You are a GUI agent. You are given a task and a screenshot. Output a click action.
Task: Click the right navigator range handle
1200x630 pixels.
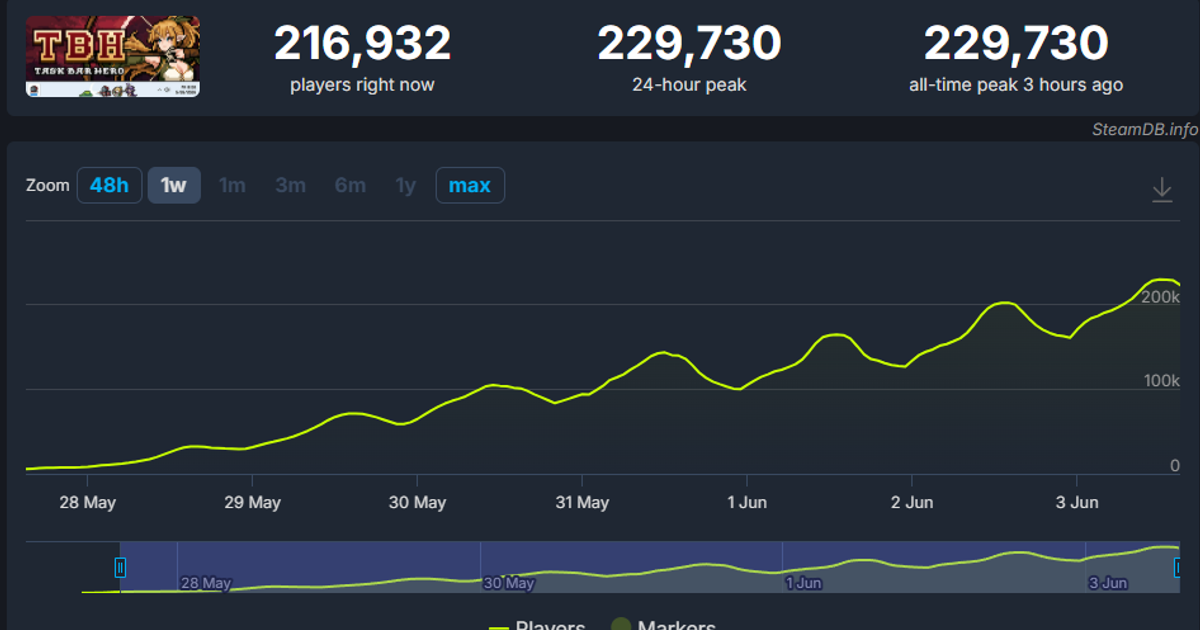pyautogui.click(x=1179, y=568)
